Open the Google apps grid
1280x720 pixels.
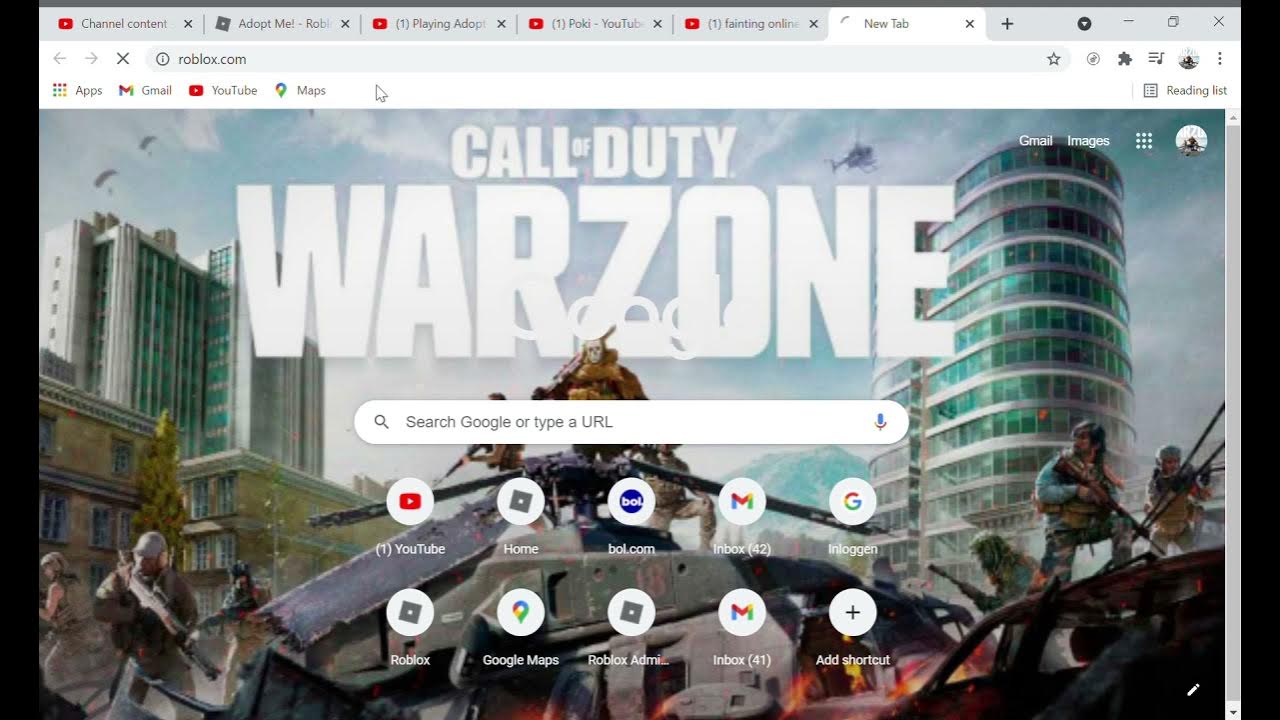[1144, 141]
